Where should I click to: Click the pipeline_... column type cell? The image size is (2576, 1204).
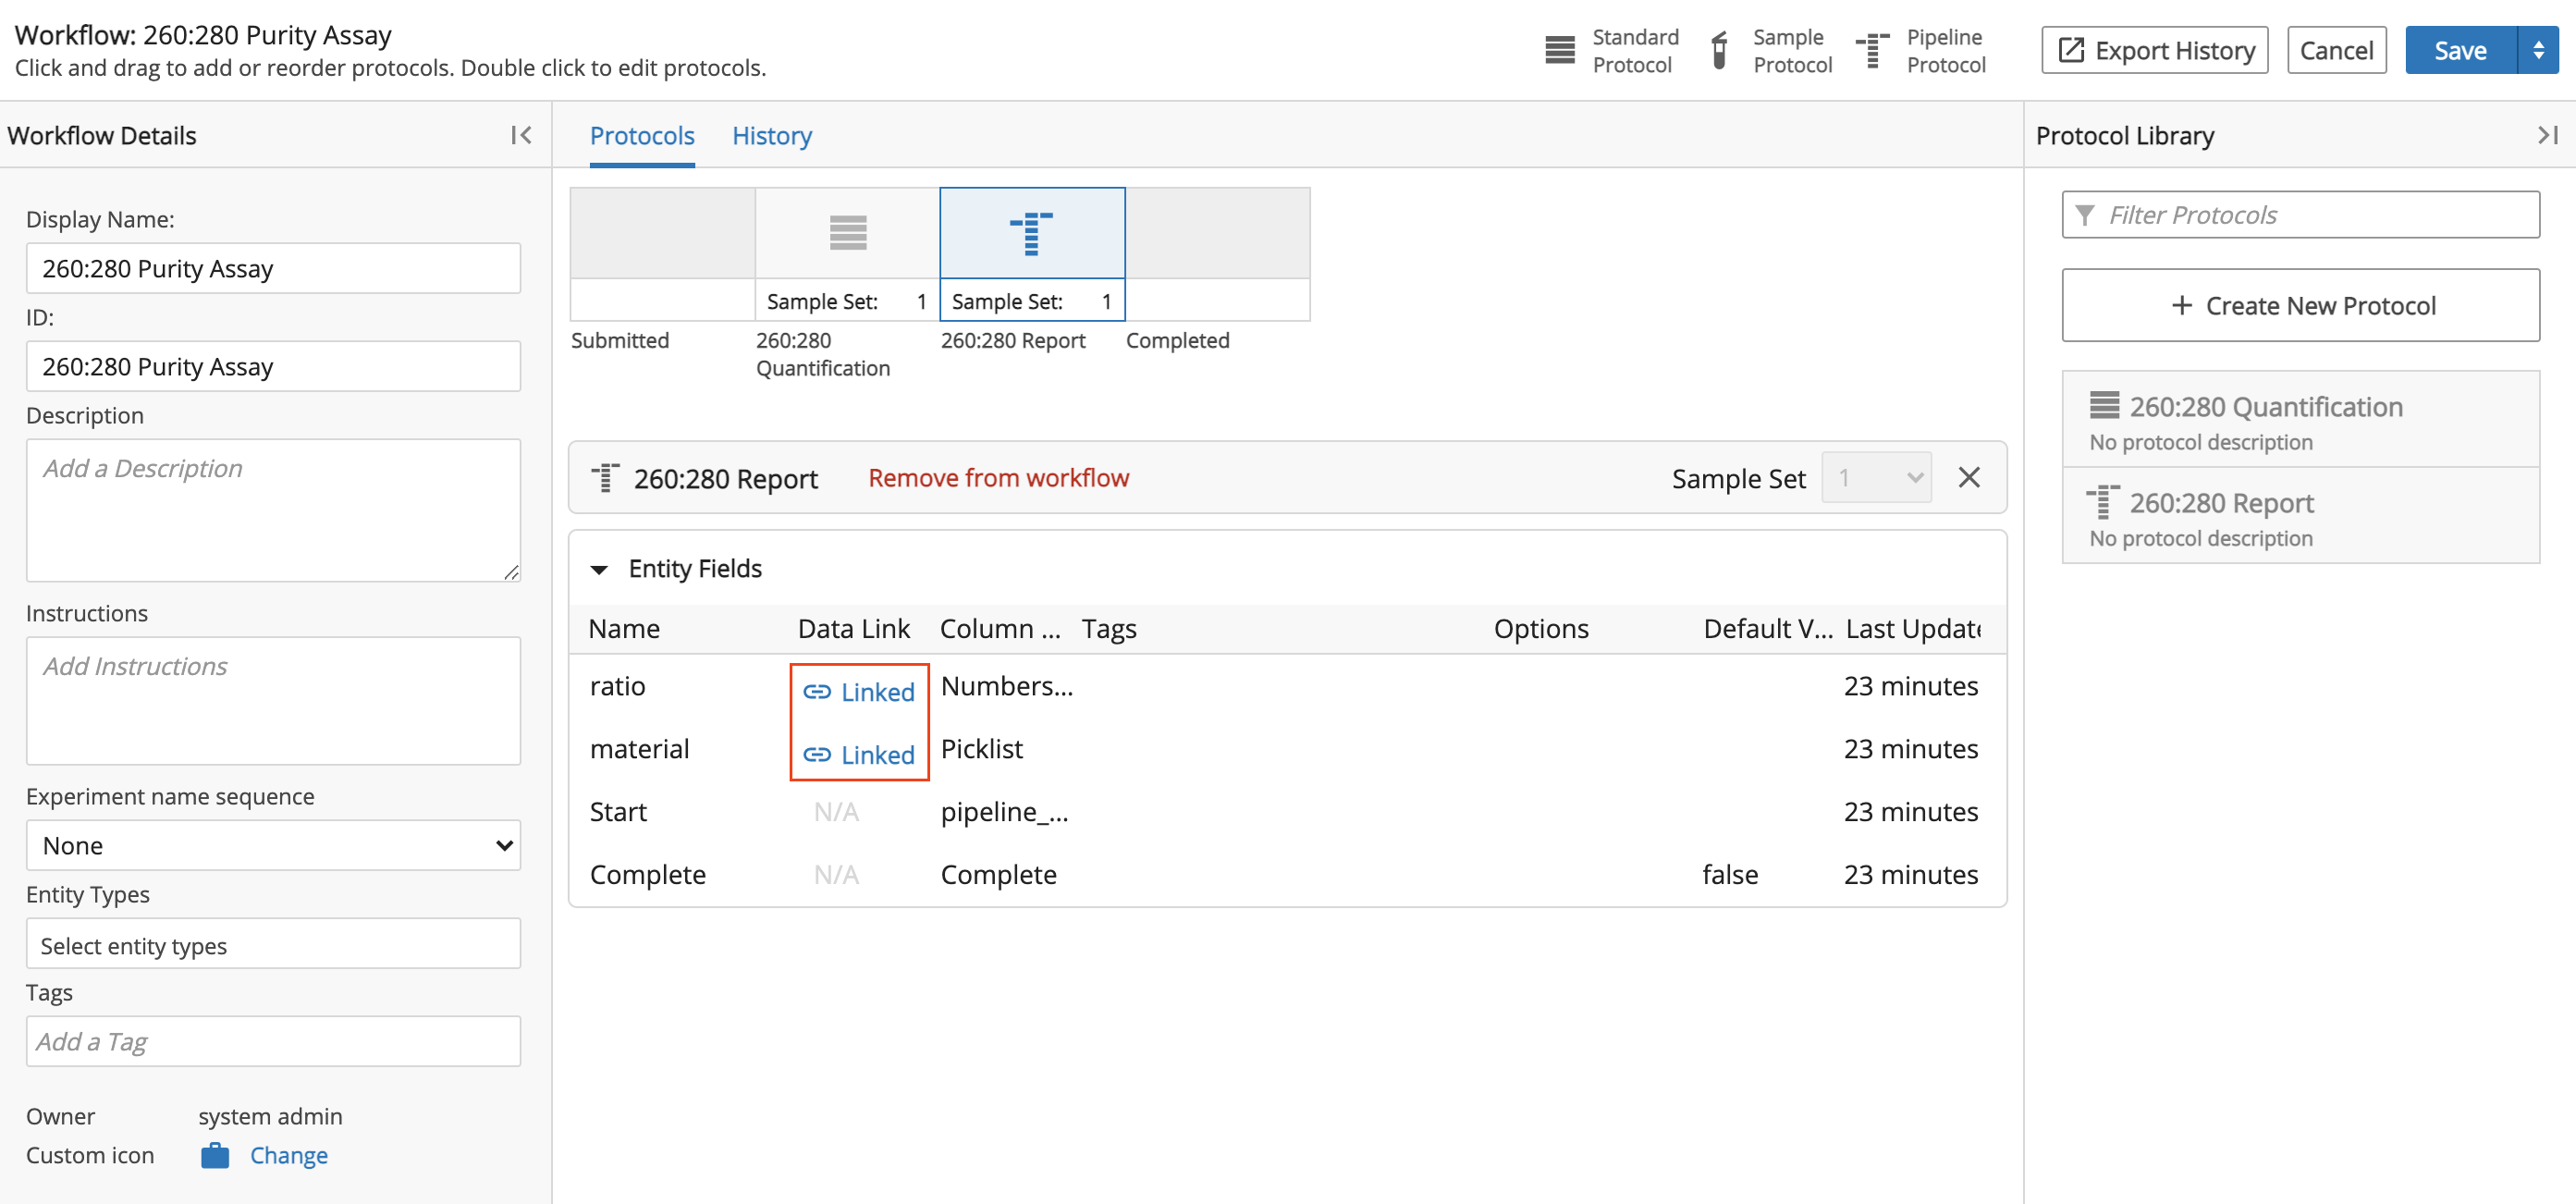[x=1004, y=812]
